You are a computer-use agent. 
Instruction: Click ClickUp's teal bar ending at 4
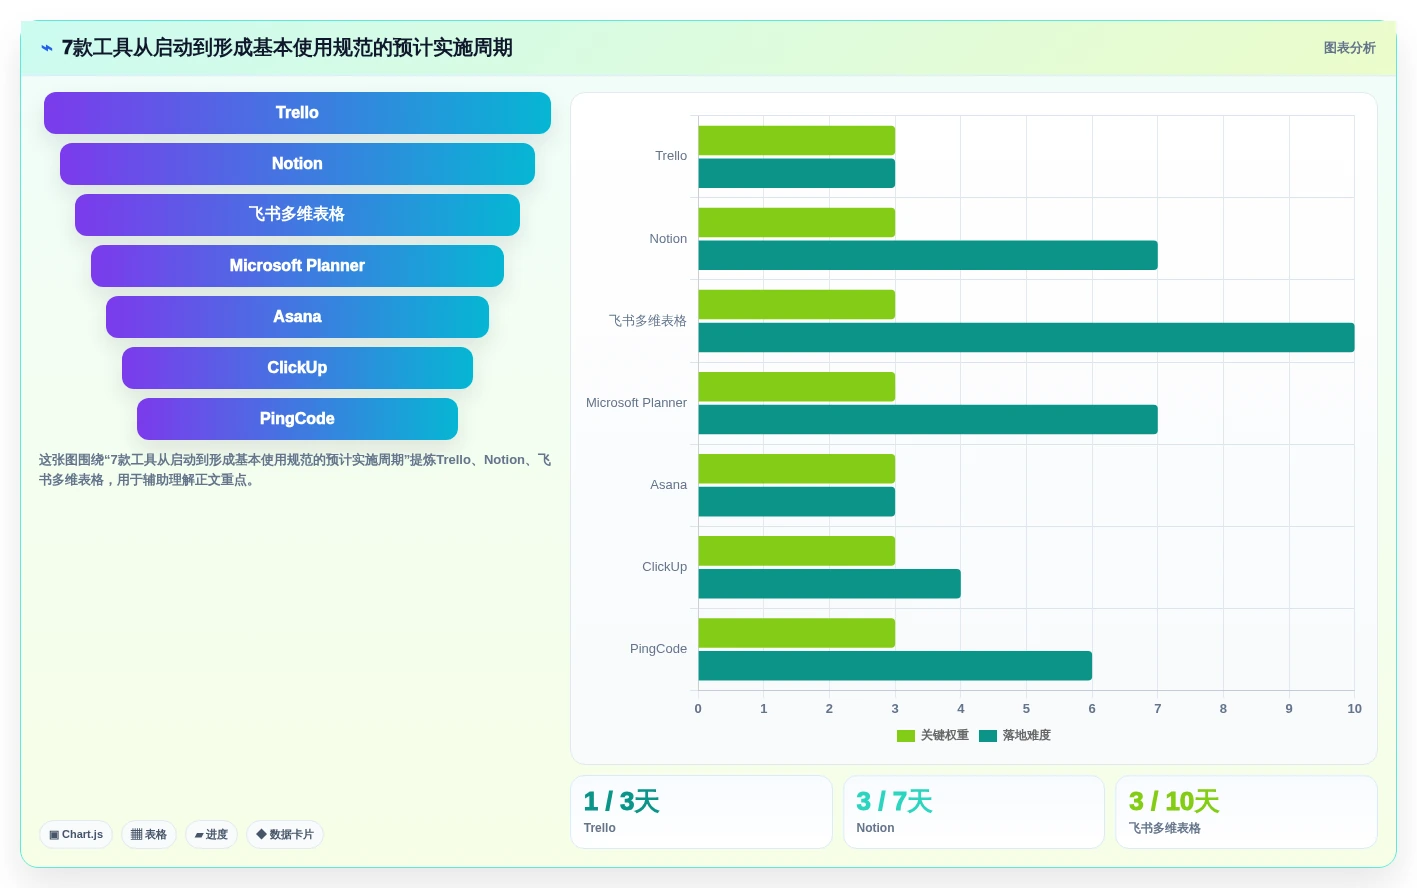(829, 583)
